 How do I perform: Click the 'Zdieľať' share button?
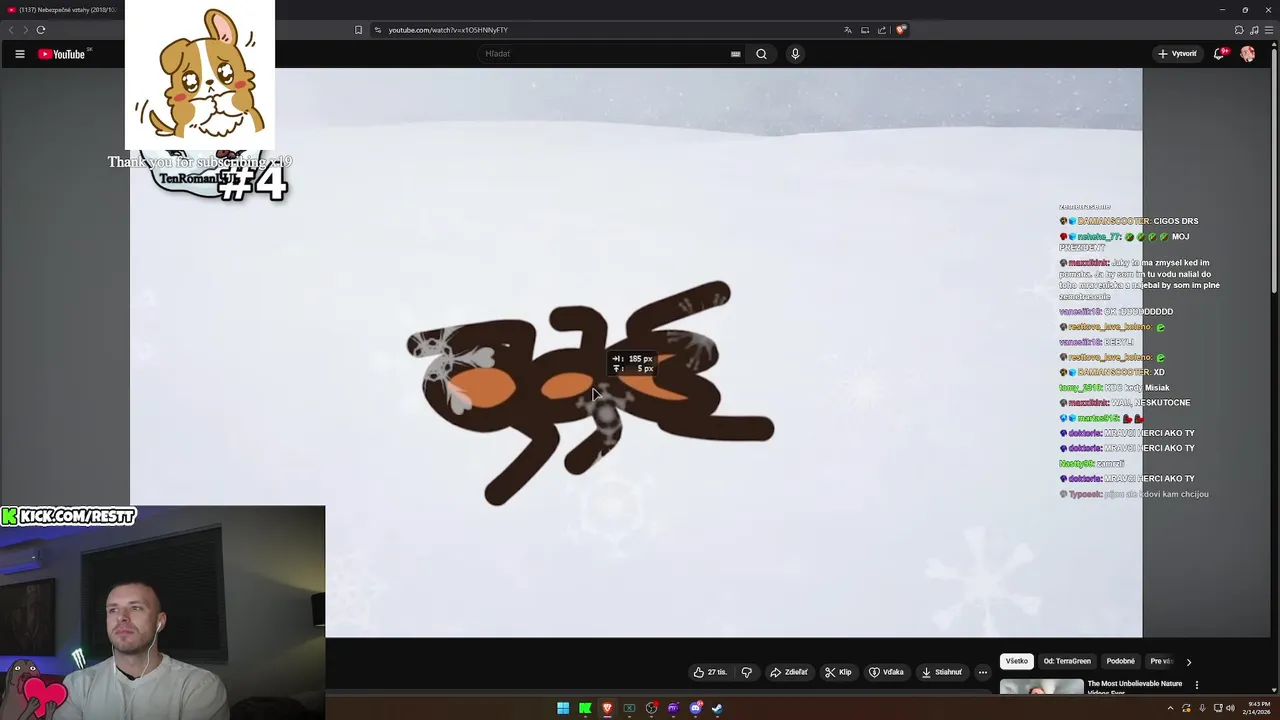[789, 672]
